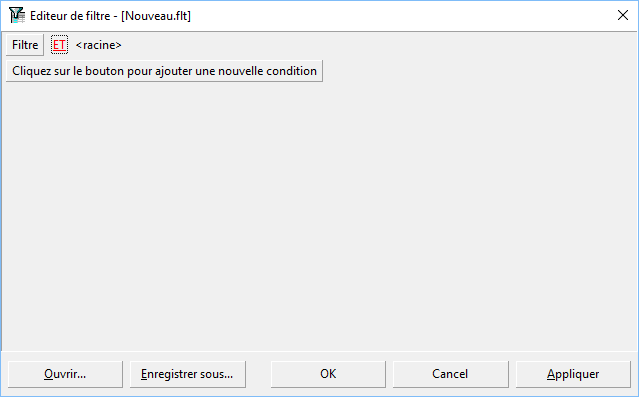Screen dimensions: 639x397
Task: Add a condition via Cliquez sur le bouton
Action: click(164, 71)
